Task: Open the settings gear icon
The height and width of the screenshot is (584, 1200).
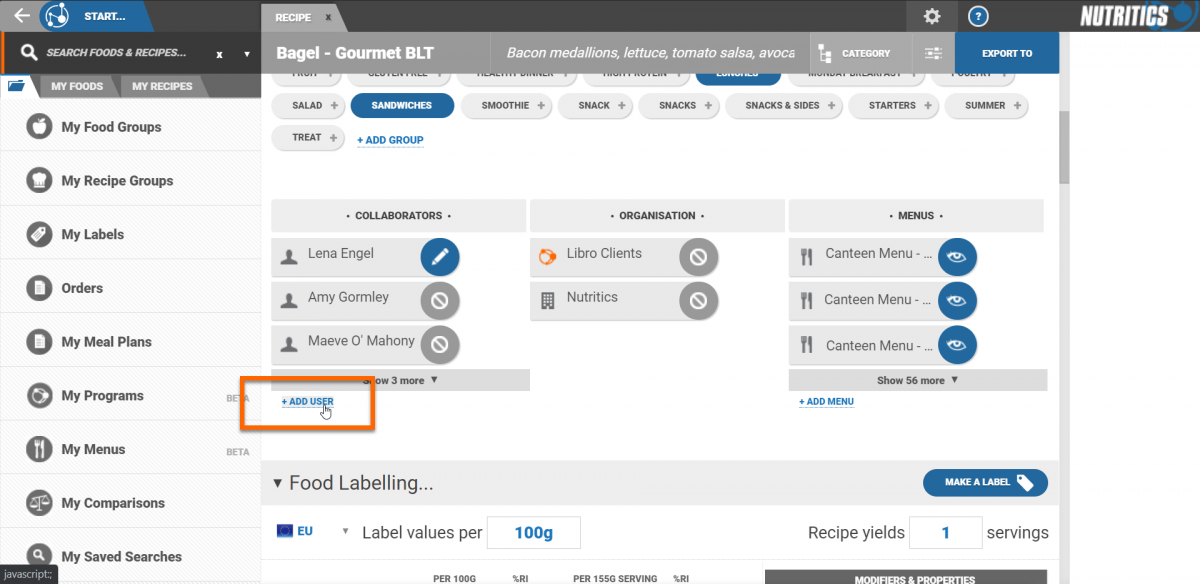Action: [932, 16]
